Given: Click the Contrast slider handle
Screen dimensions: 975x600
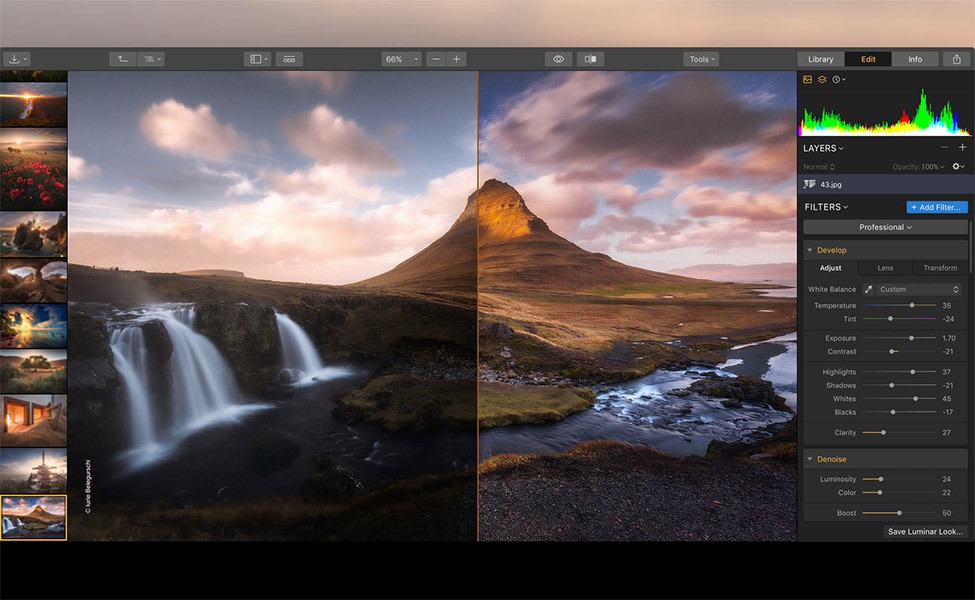Looking at the screenshot, I should tap(892, 352).
